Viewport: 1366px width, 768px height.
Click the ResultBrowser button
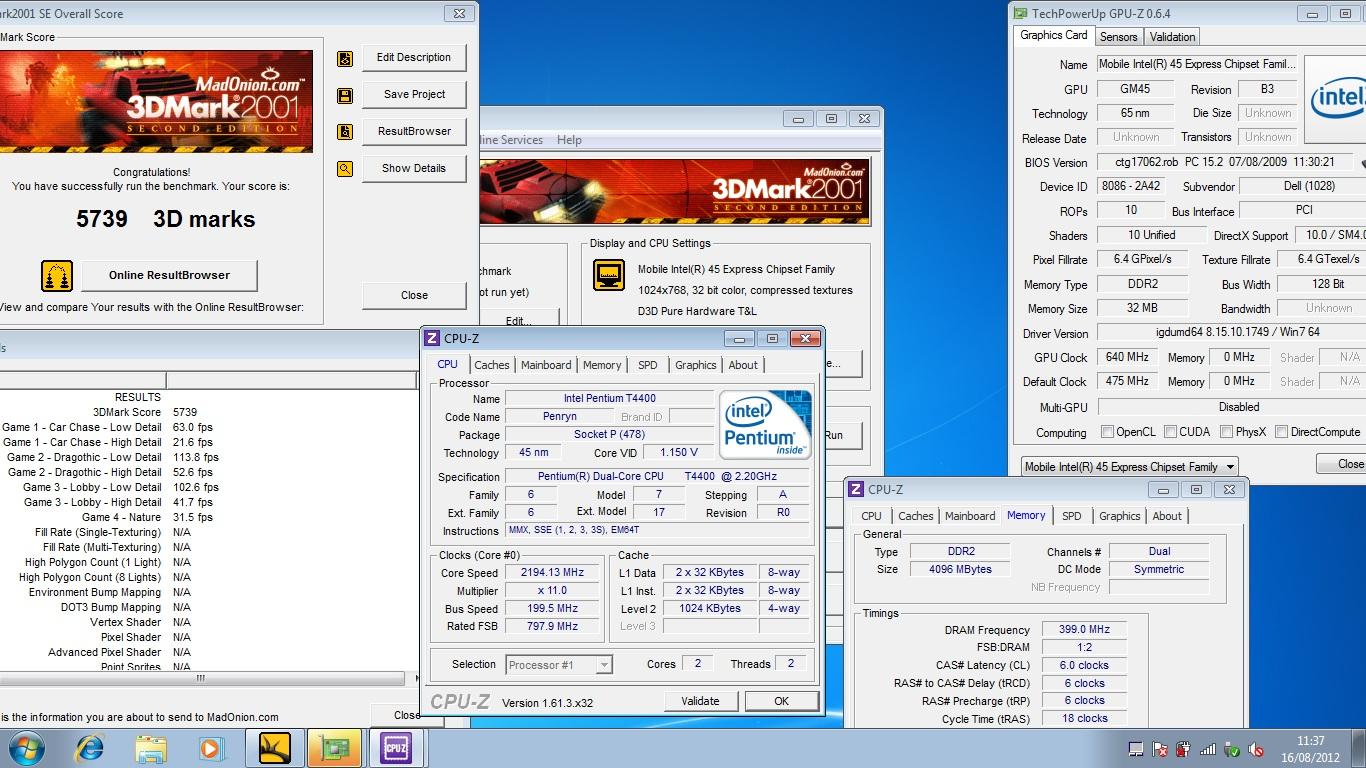(x=414, y=131)
